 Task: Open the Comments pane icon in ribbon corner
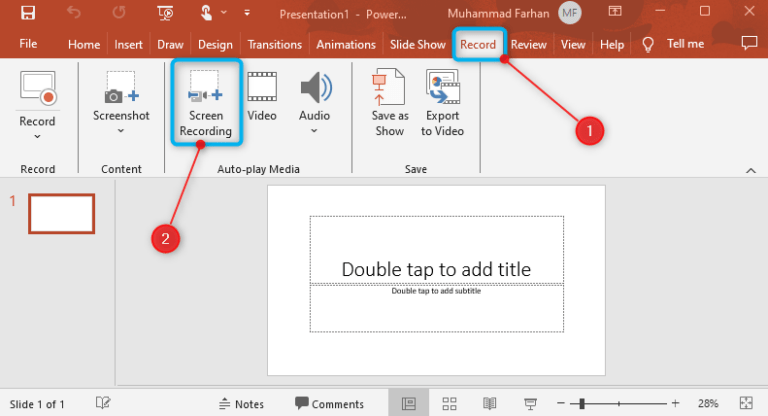[x=748, y=44]
